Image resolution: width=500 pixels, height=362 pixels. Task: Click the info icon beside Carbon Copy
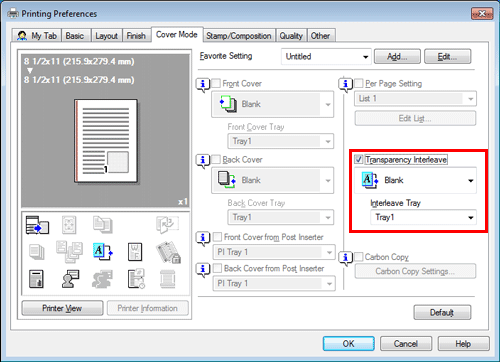346,258
